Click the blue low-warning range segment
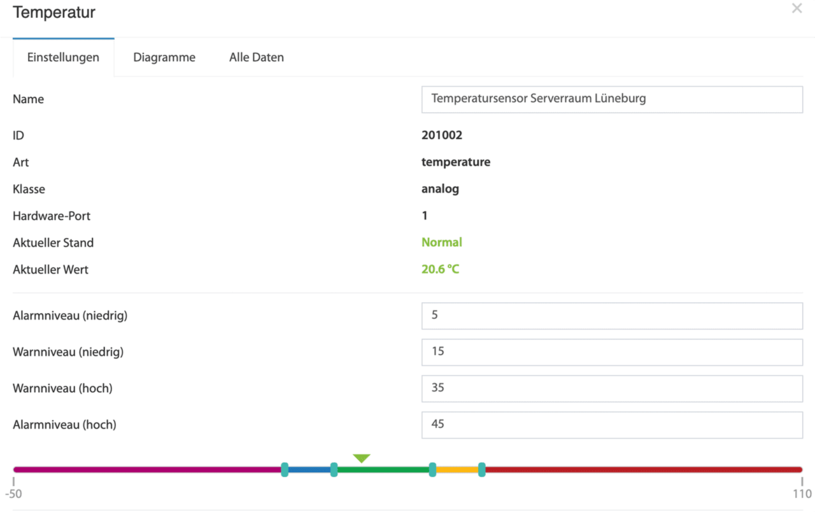Image resolution: width=815 pixels, height=512 pixels. [309, 469]
